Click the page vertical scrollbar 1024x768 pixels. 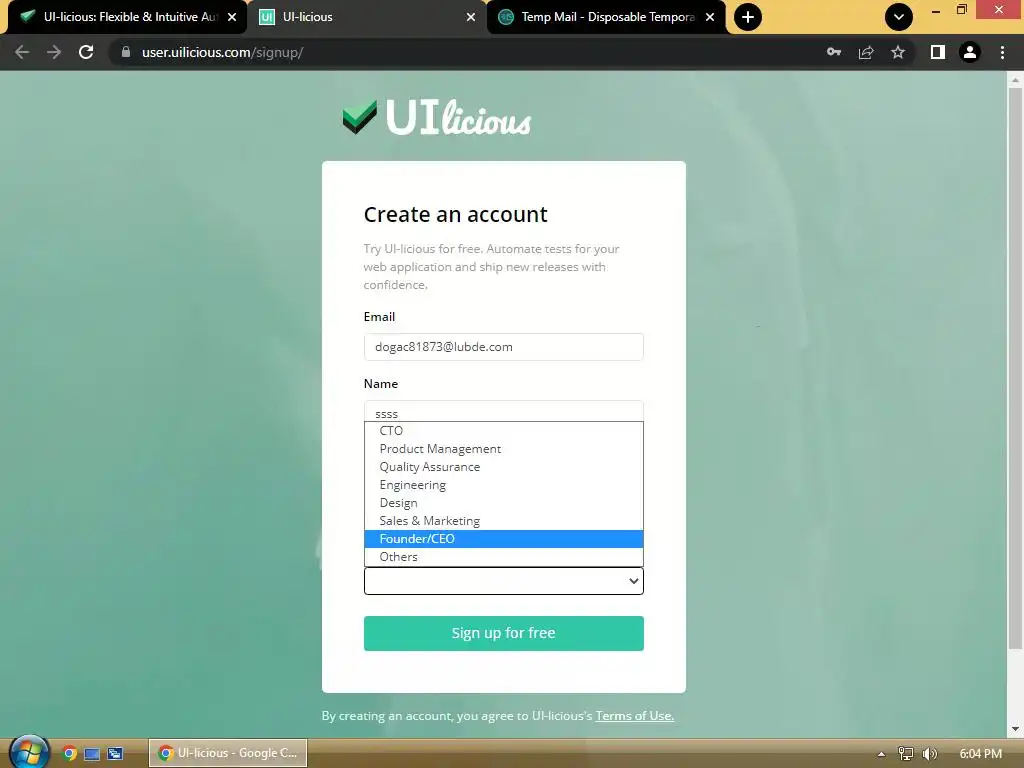tap(1015, 366)
